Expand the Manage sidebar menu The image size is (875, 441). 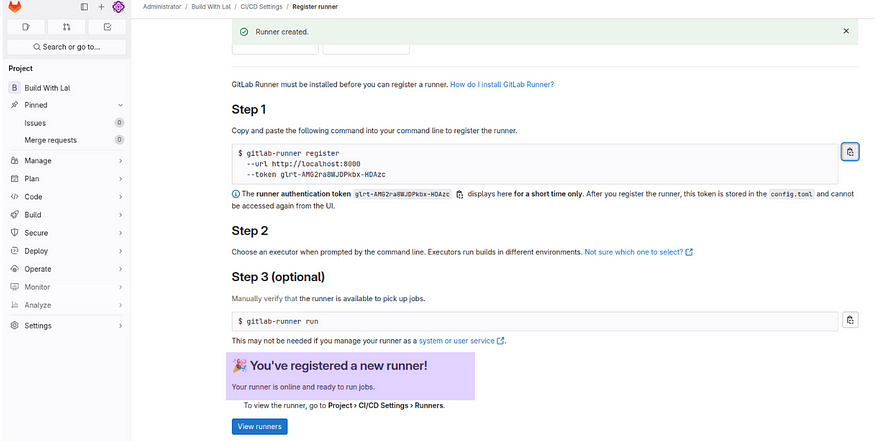click(x=65, y=161)
